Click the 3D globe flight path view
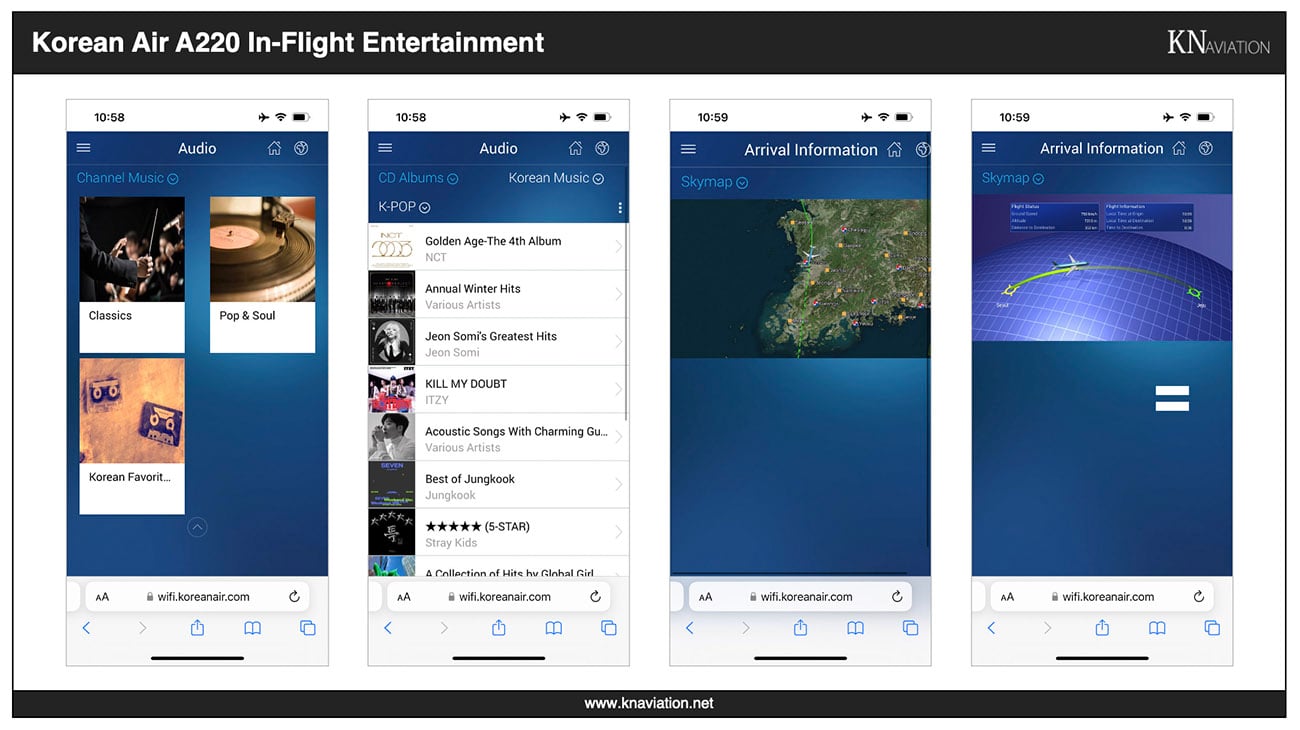Viewport: 1300px width, 730px height. (1102, 267)
